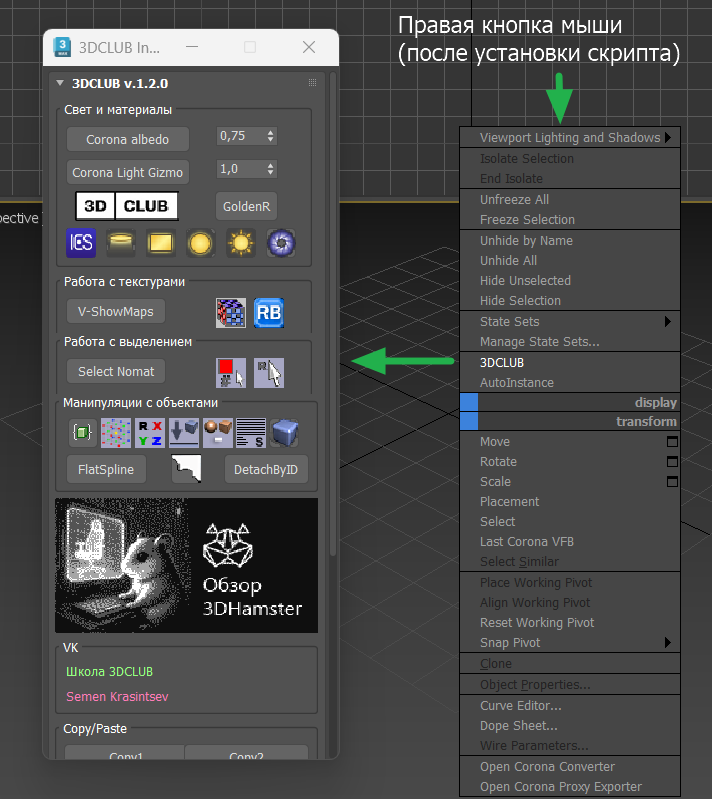
Task: Click the gizmo 1,0 value field
Action: (x=240, y=169)
